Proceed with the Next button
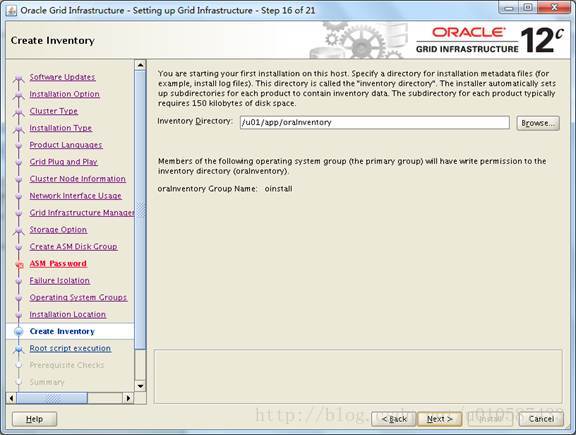 [x=439, y=419]
